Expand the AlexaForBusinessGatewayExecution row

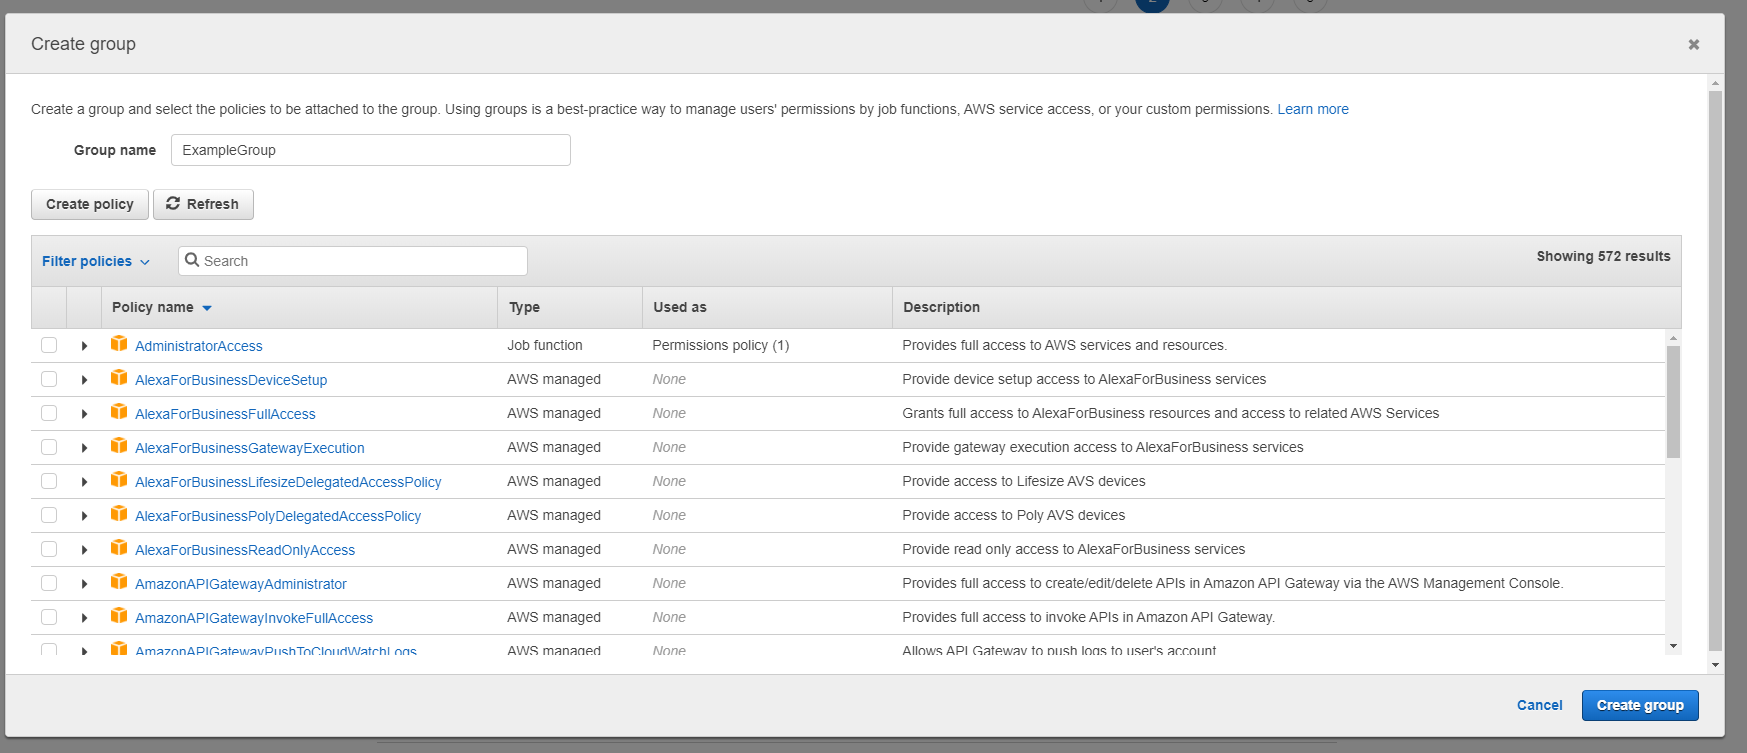tap(84, 448)
